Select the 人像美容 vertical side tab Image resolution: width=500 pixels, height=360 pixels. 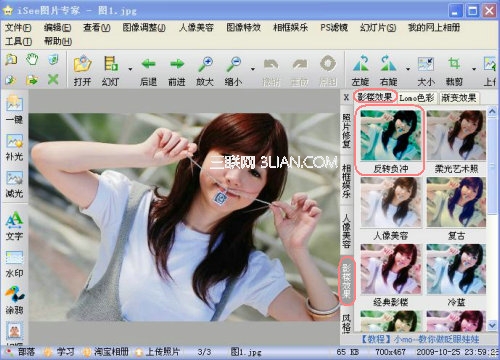(347, 231)
